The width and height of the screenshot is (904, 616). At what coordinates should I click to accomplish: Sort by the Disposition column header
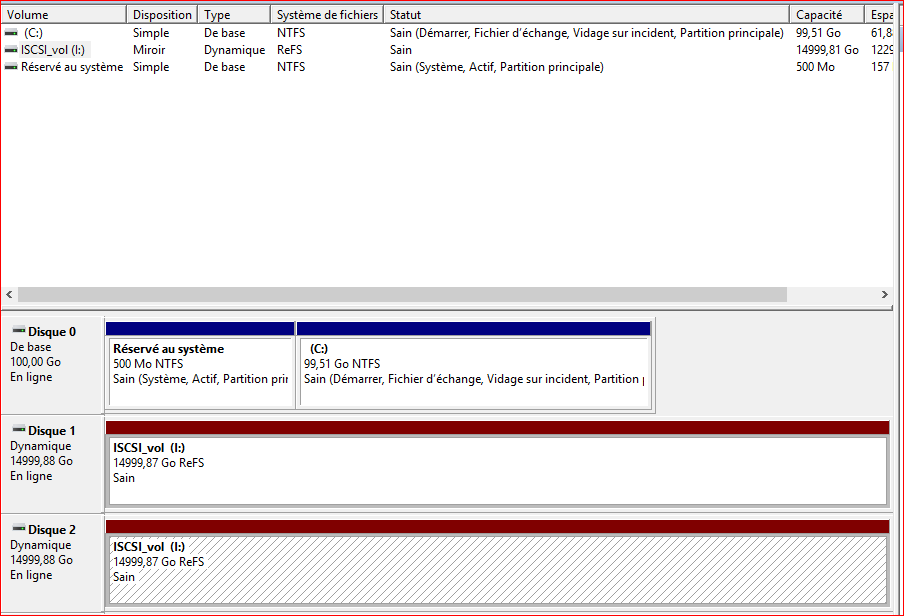tap(162, 15)
